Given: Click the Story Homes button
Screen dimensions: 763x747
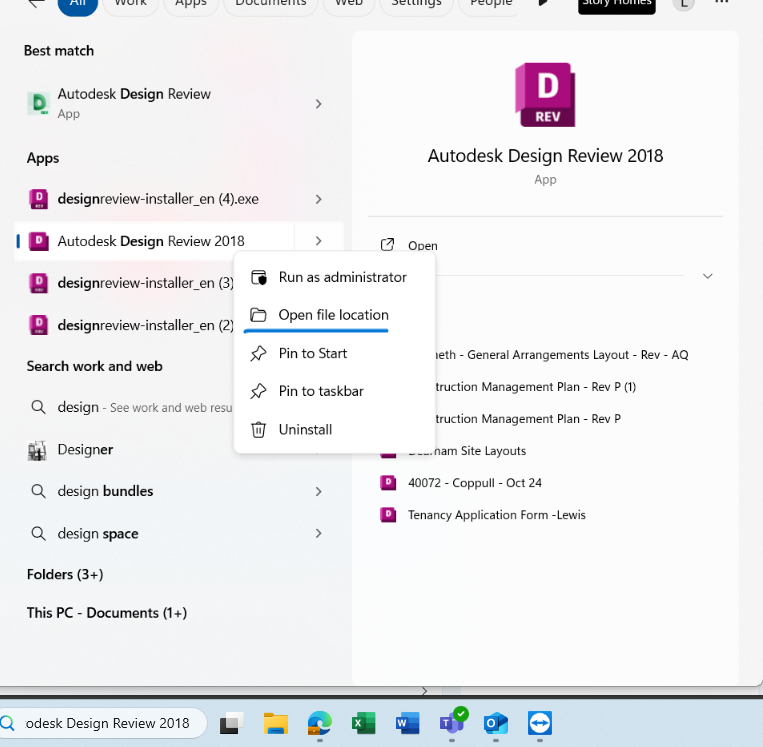Looking at the screenshot, I should point(617,4).
